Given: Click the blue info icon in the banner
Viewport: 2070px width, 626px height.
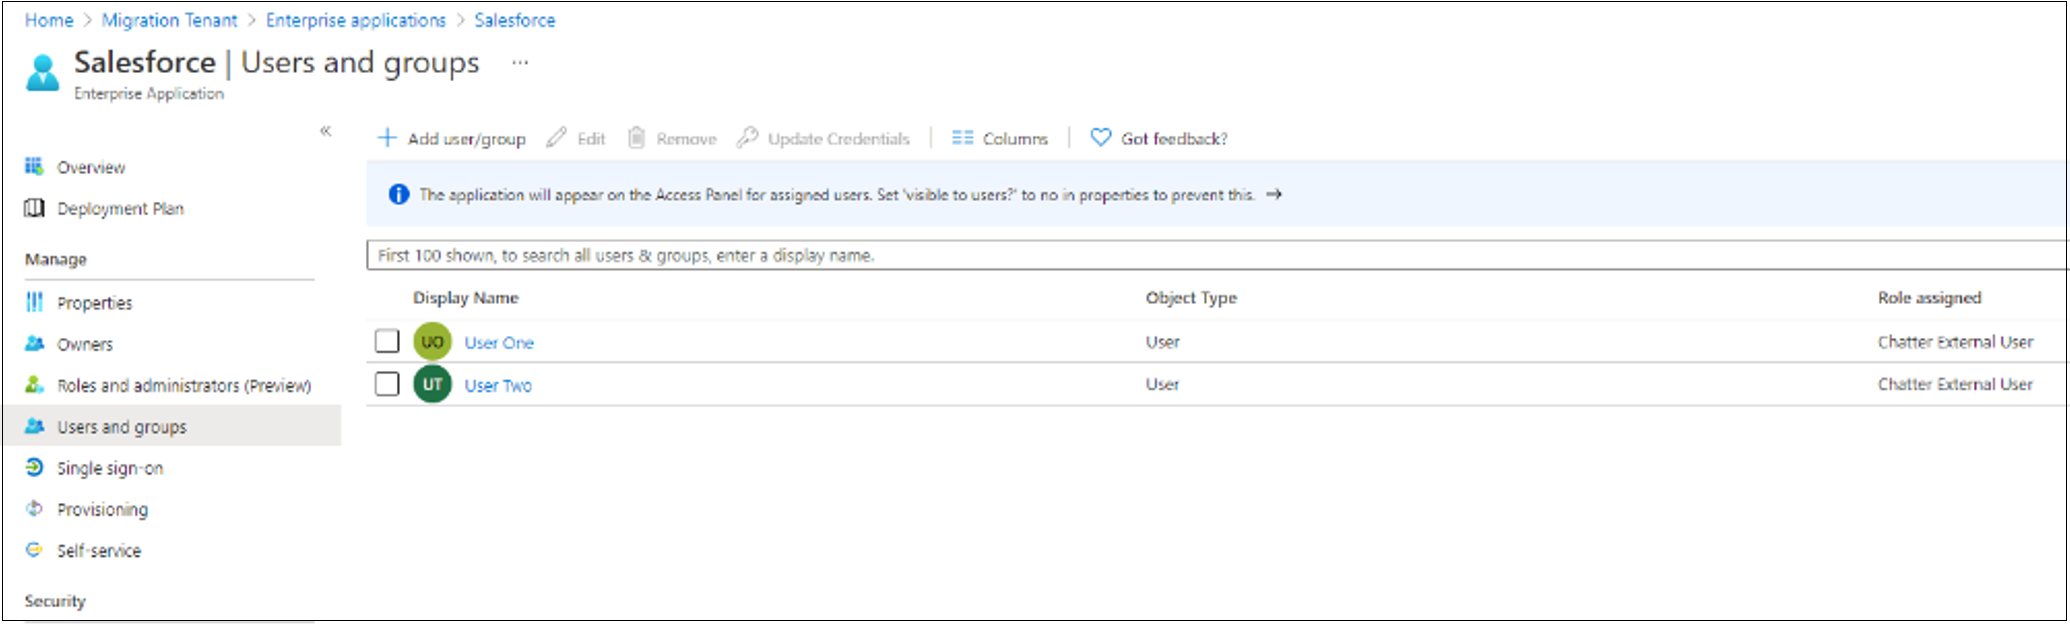Looking at the screenshot, I should [398, 194].
